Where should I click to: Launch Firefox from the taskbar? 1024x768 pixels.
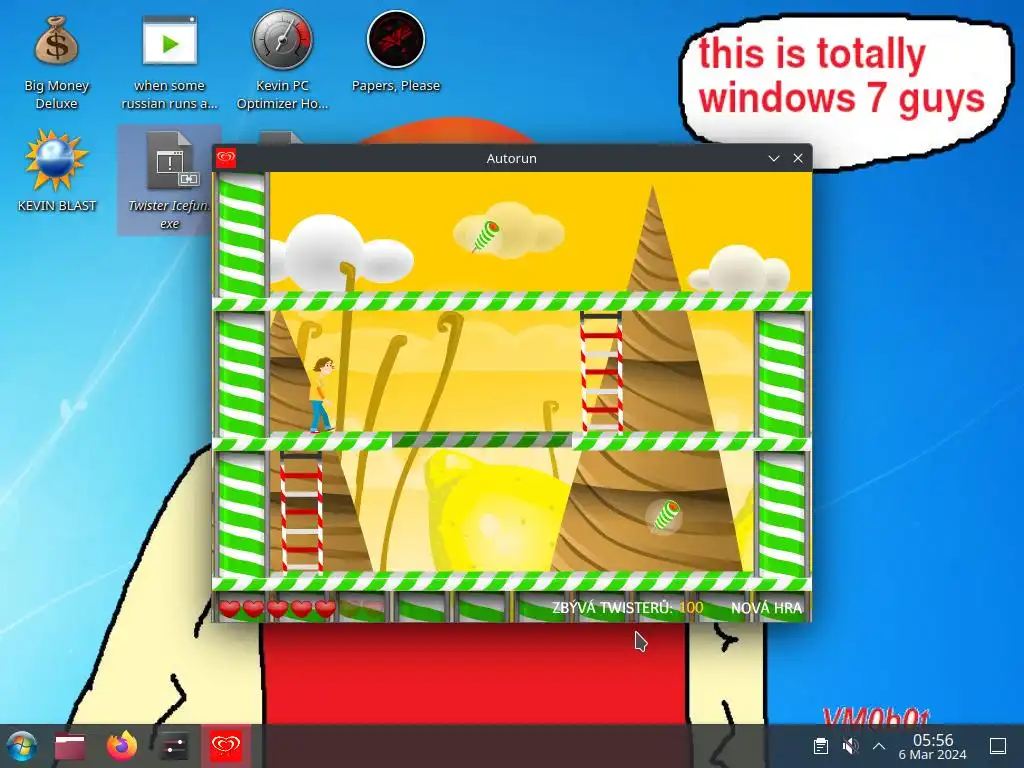121,746
